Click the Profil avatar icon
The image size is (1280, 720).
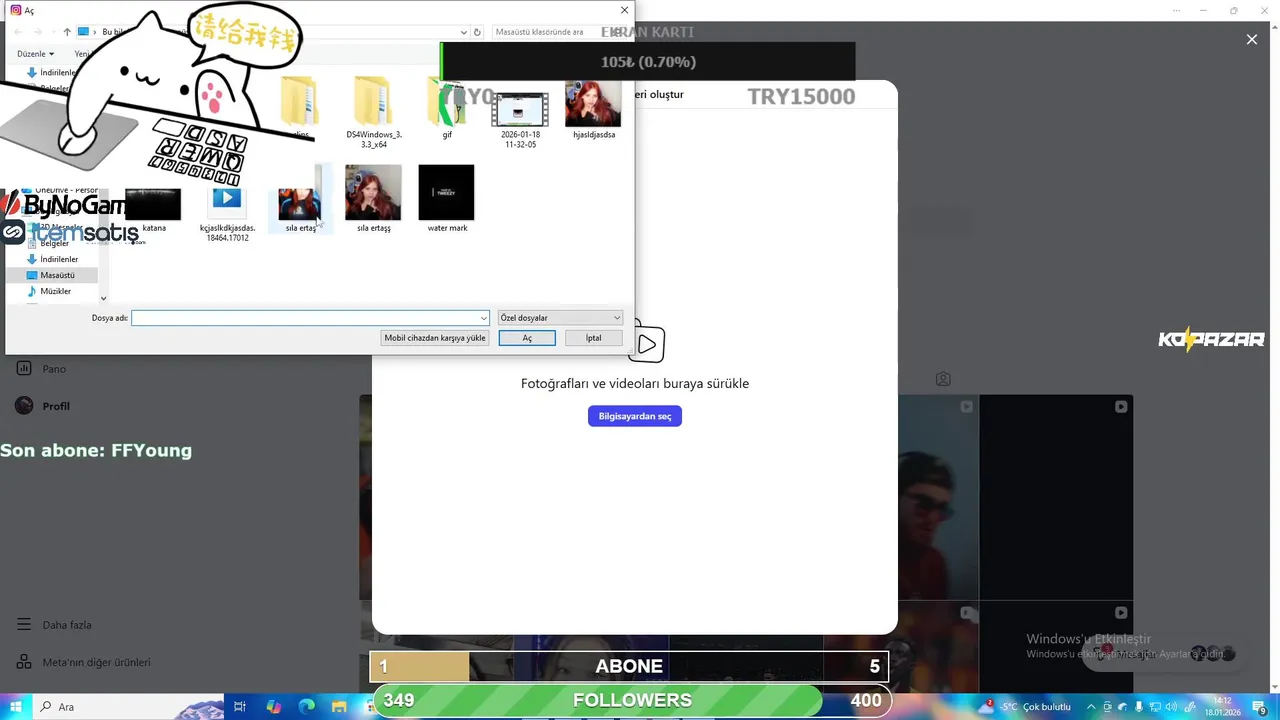pyautogui.click(x=24, y=406)
